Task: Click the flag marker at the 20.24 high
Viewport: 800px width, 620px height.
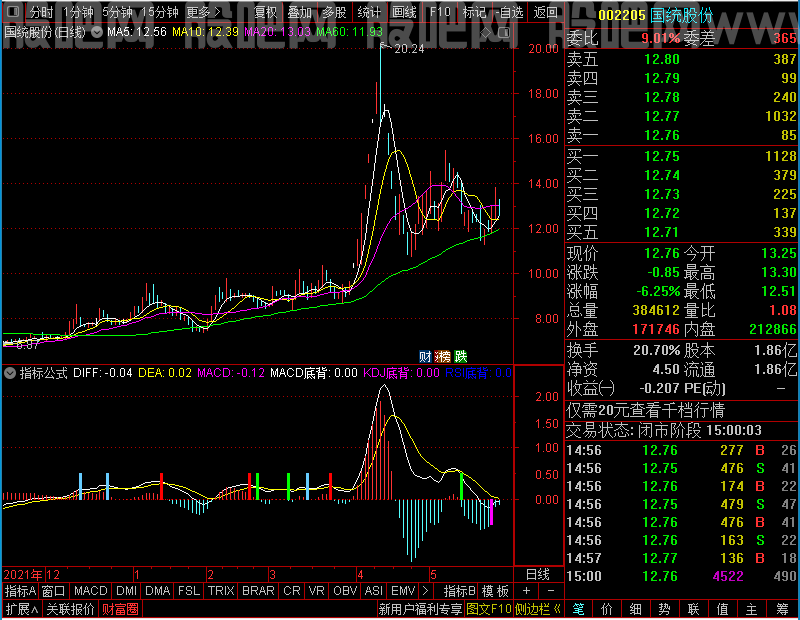Action: 385,47
